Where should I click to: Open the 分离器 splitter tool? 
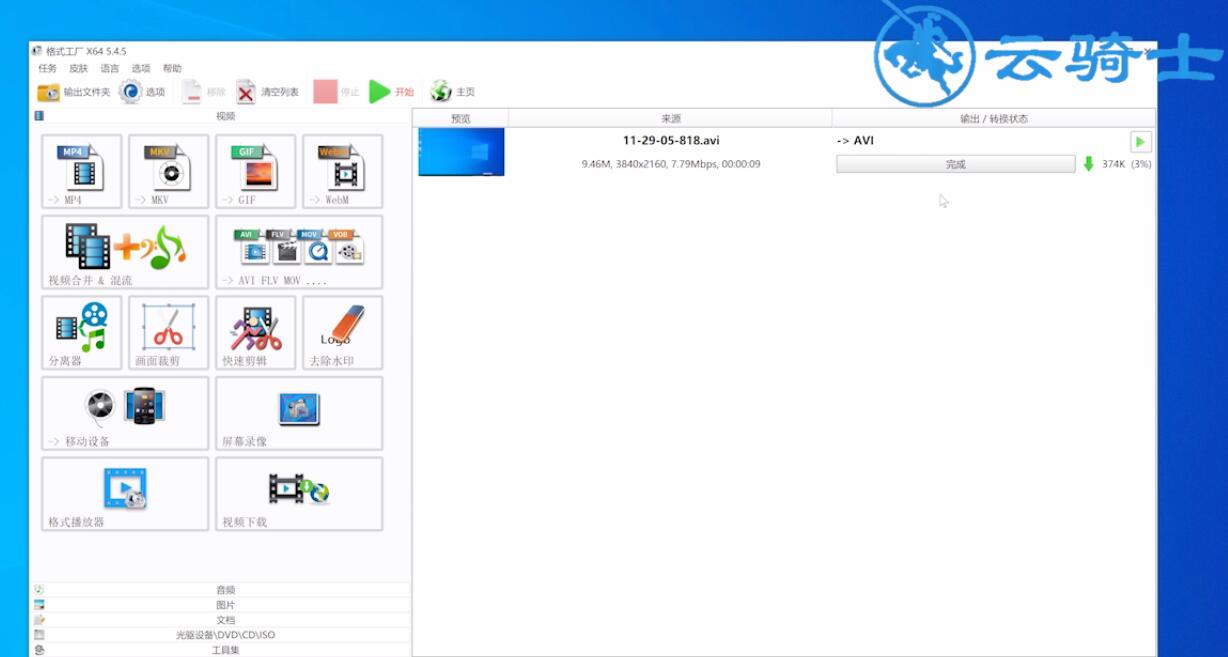(x=82, y=333)
